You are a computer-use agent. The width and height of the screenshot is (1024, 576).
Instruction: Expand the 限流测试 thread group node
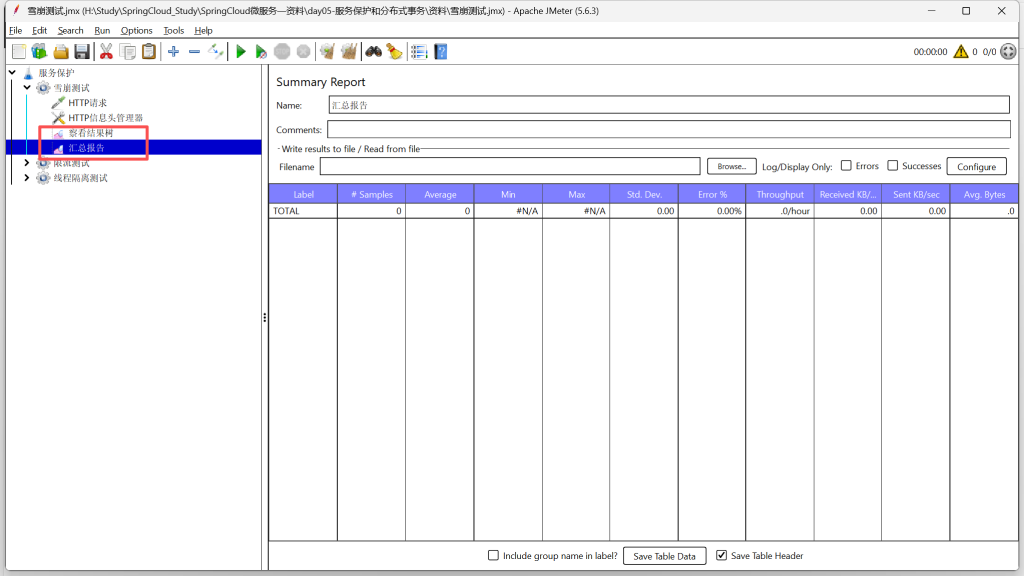tap(27, 163)
